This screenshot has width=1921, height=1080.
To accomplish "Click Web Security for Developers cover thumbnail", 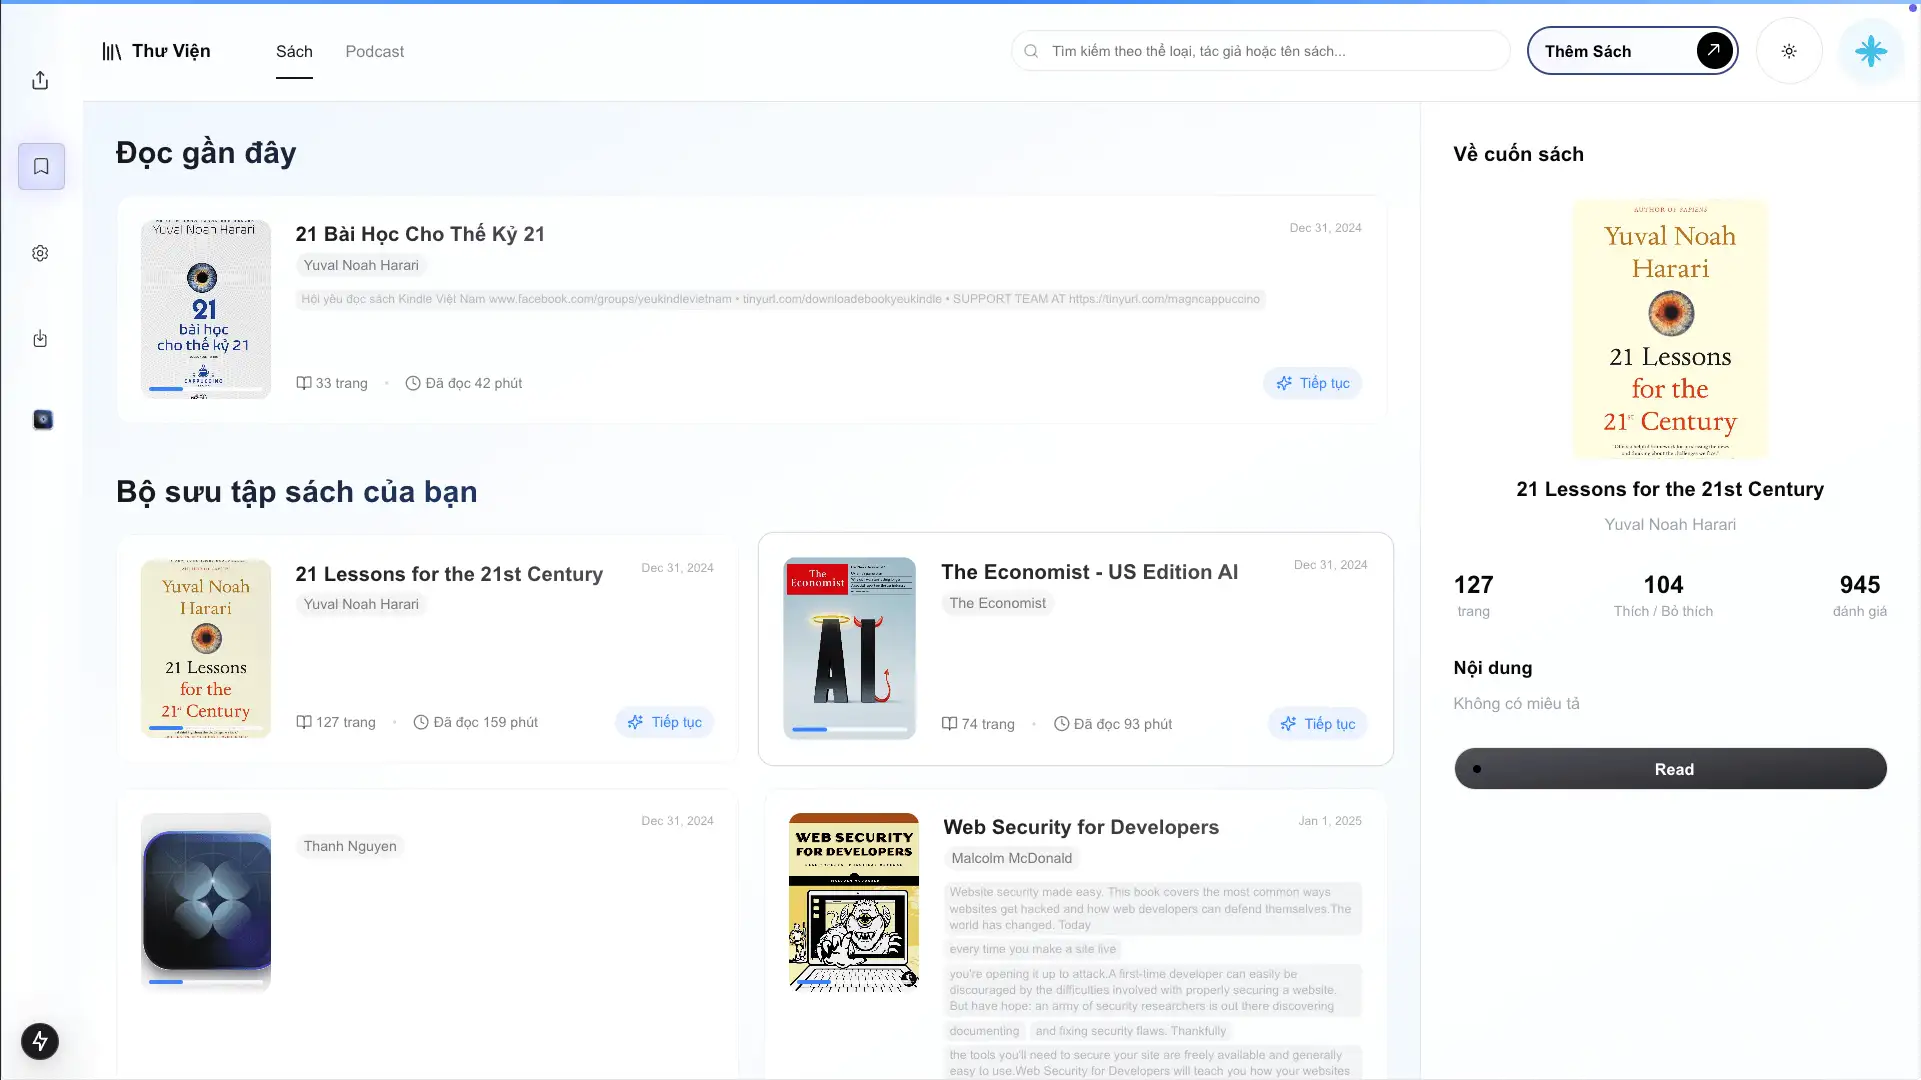I will (x=853, y=902).
